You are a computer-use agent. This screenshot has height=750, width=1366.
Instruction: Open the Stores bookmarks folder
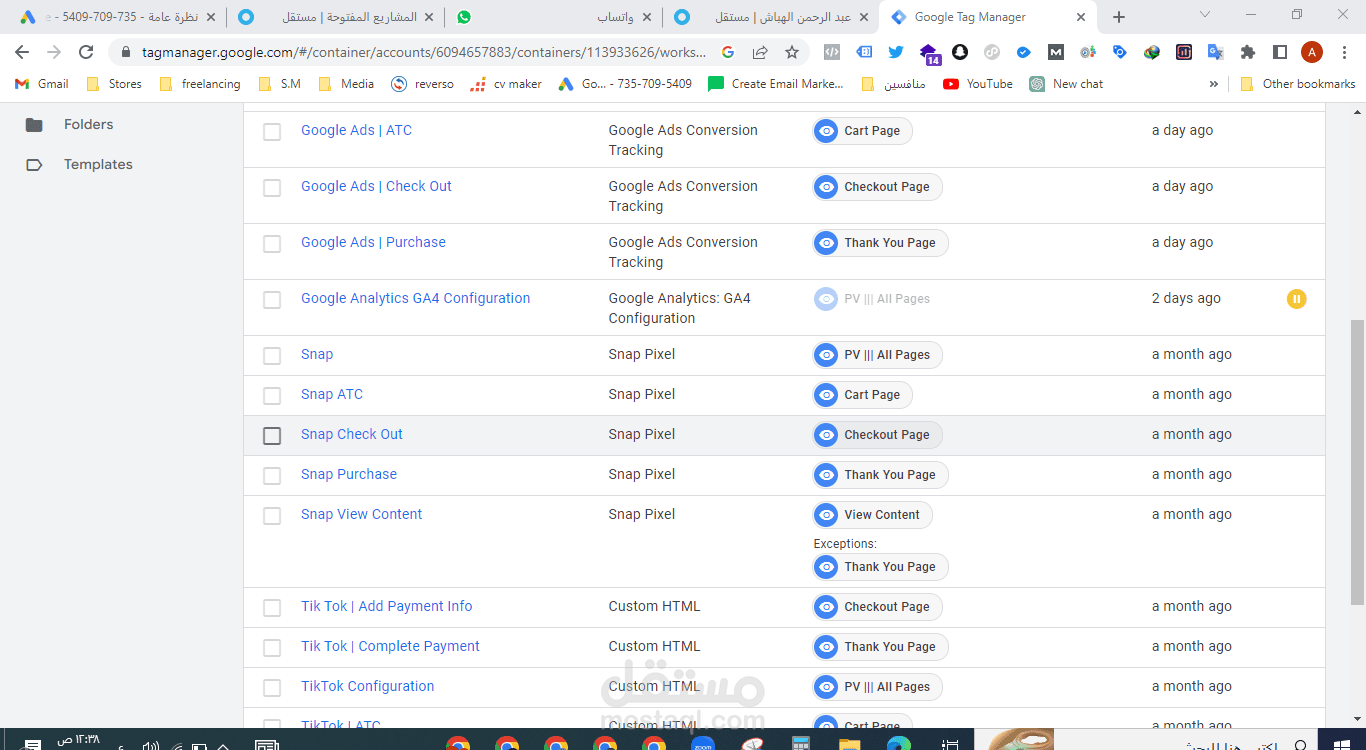point(114,84)
